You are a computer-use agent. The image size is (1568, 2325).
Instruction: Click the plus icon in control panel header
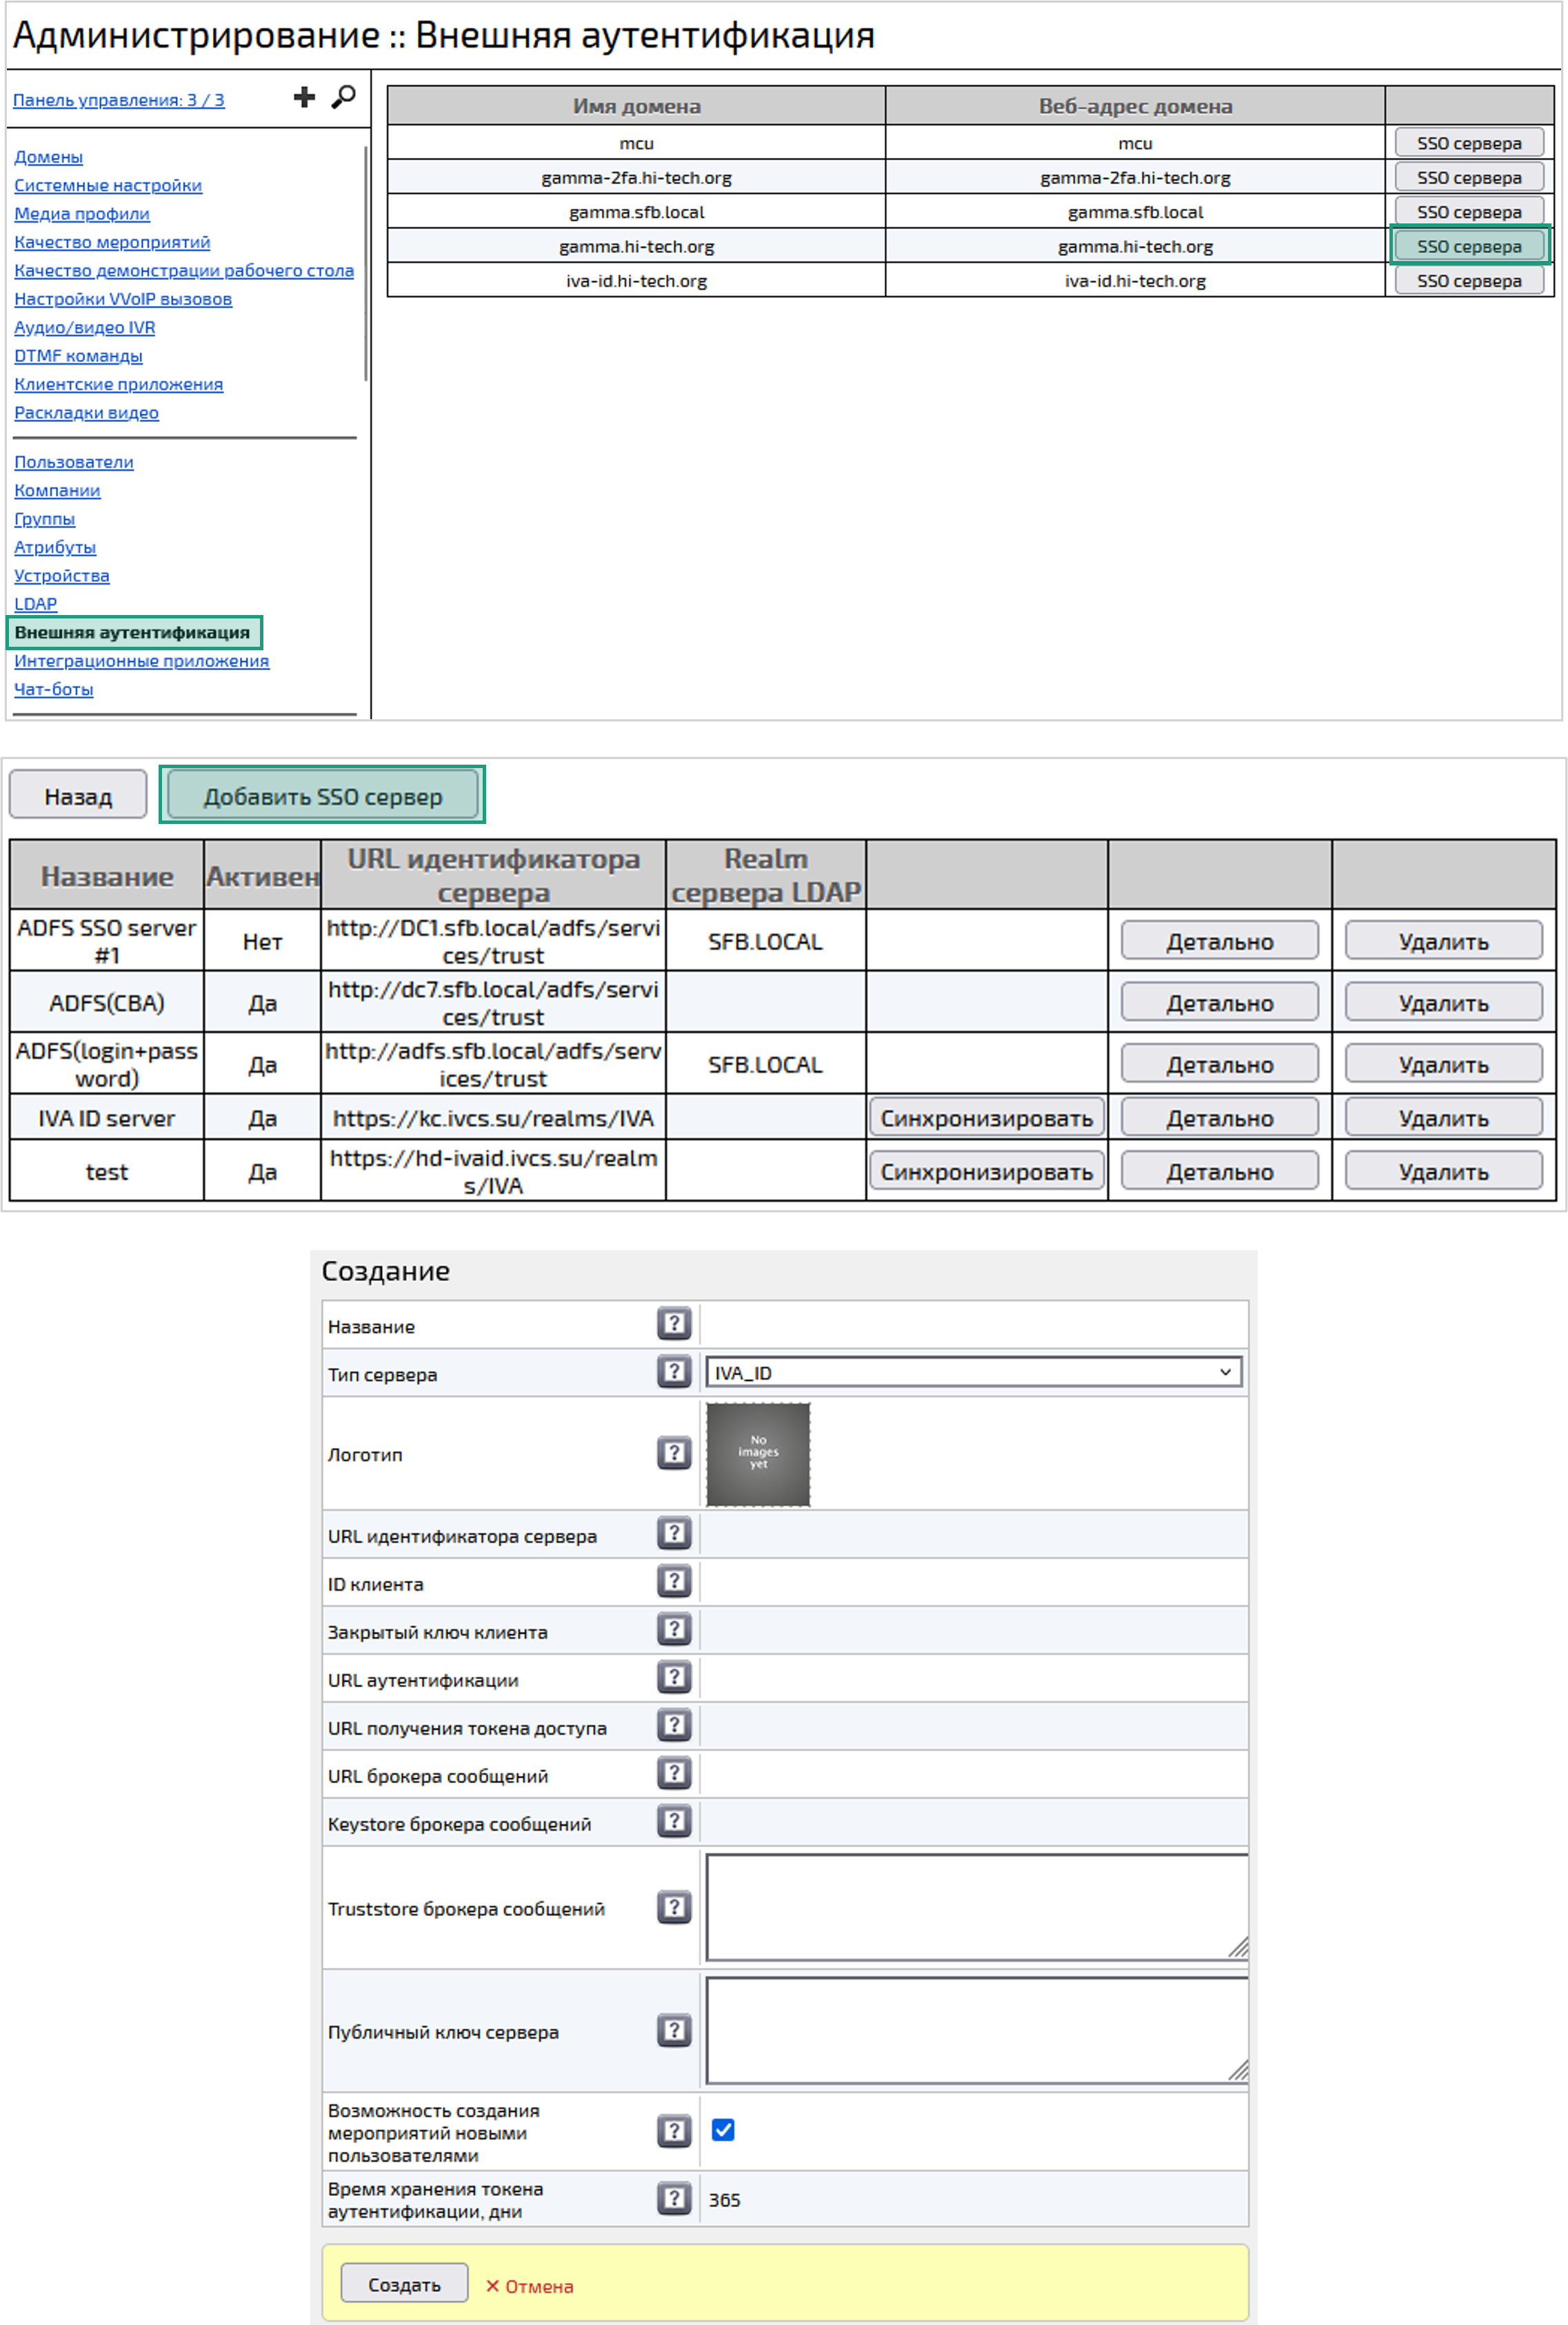click(304, 97)
